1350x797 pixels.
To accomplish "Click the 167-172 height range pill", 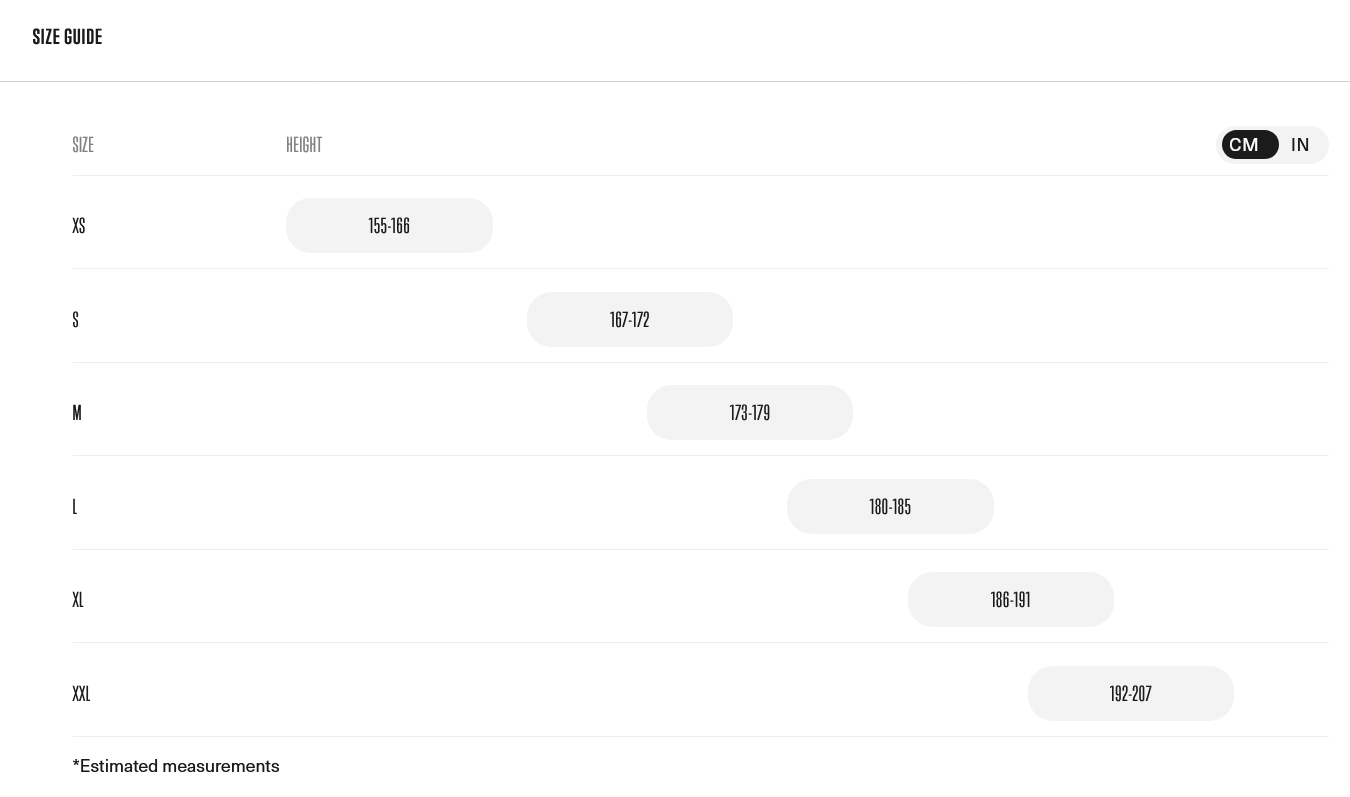I will click(x=630, y=320).
